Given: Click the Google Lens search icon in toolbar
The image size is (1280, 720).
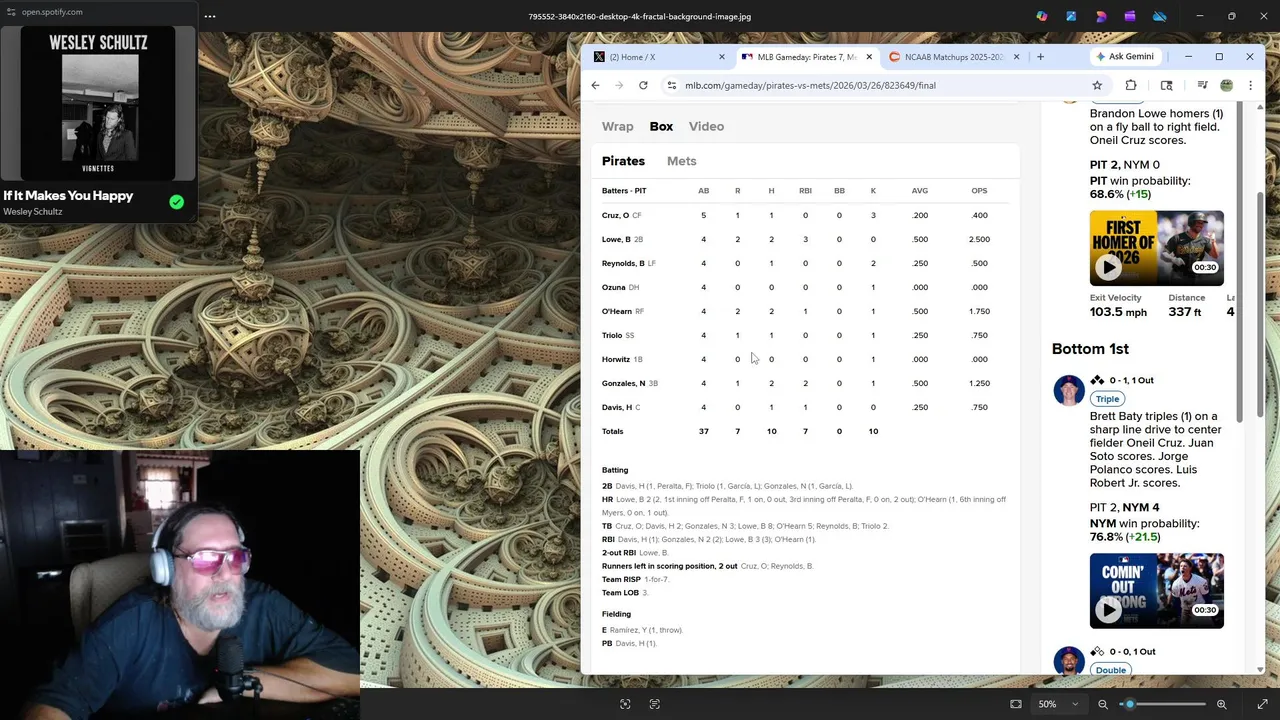Looking at the screenshot, I should (x=1167, y=85).
